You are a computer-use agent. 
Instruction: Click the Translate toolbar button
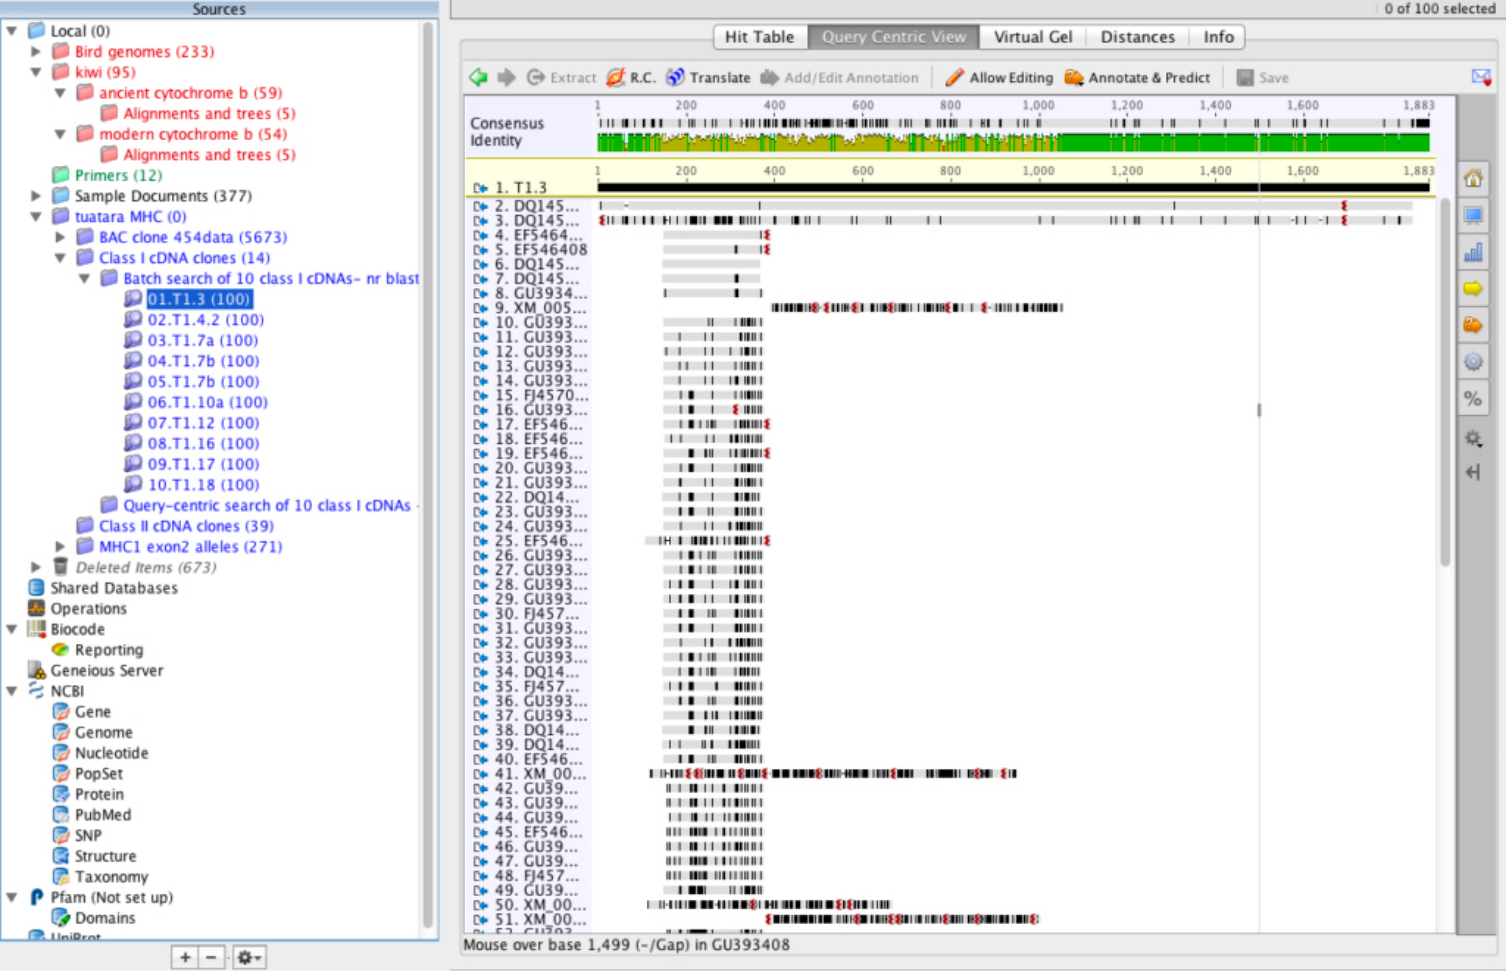[x=708, y=77]
